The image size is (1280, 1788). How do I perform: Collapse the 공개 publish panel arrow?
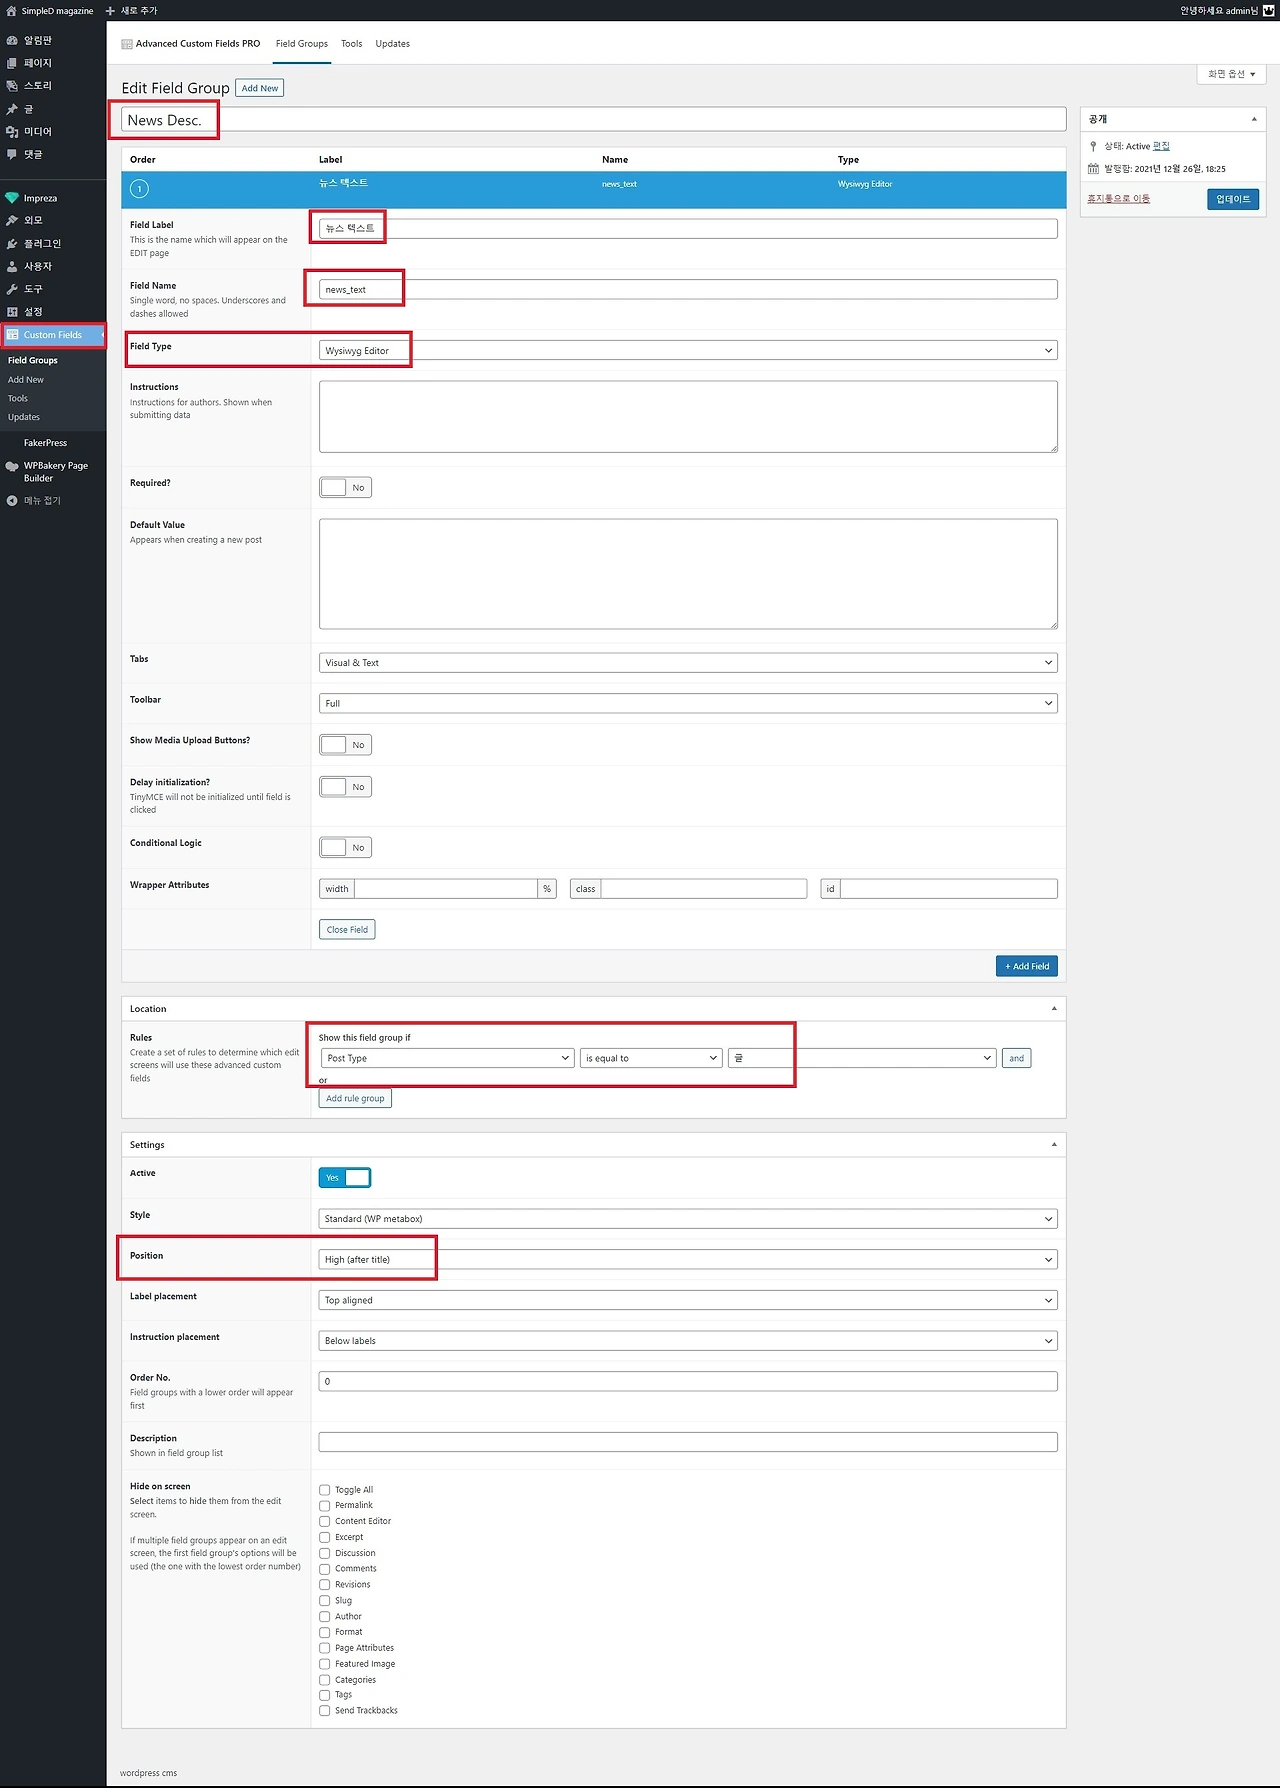tap(1254, 119)
